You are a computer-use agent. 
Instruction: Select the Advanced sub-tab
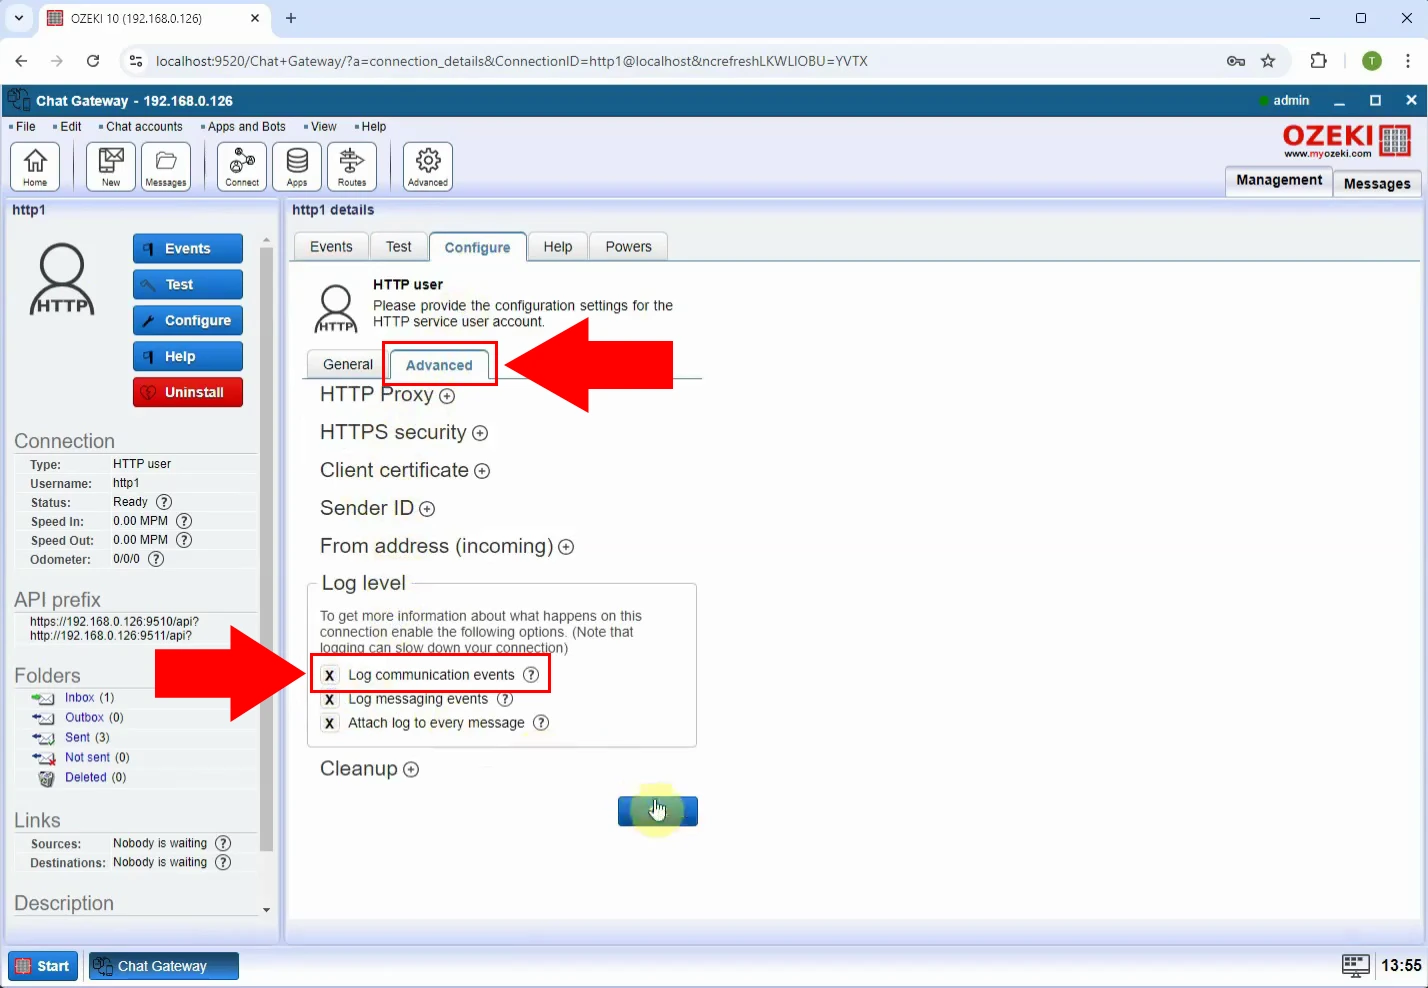pyautogui.click(x=439, y=365)
